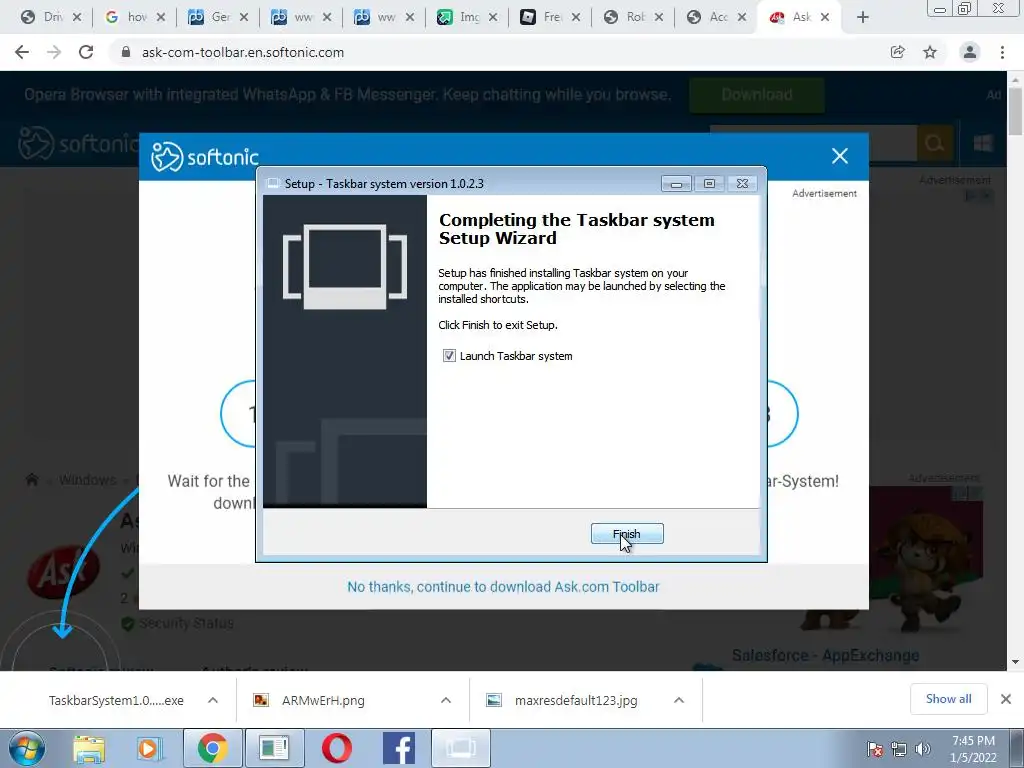1024x768 pixels.
Task: Click the network icon in system tray
Action: click(x=899, y=749)
